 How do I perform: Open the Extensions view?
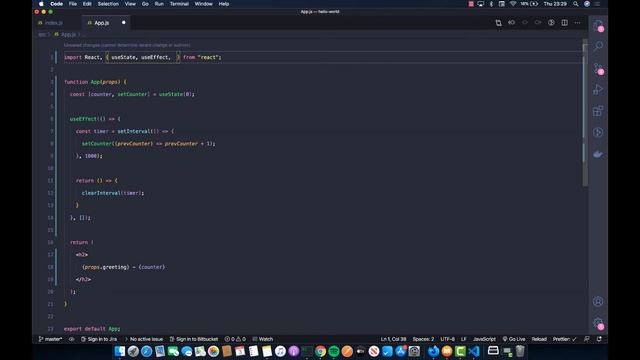(598, 111)
